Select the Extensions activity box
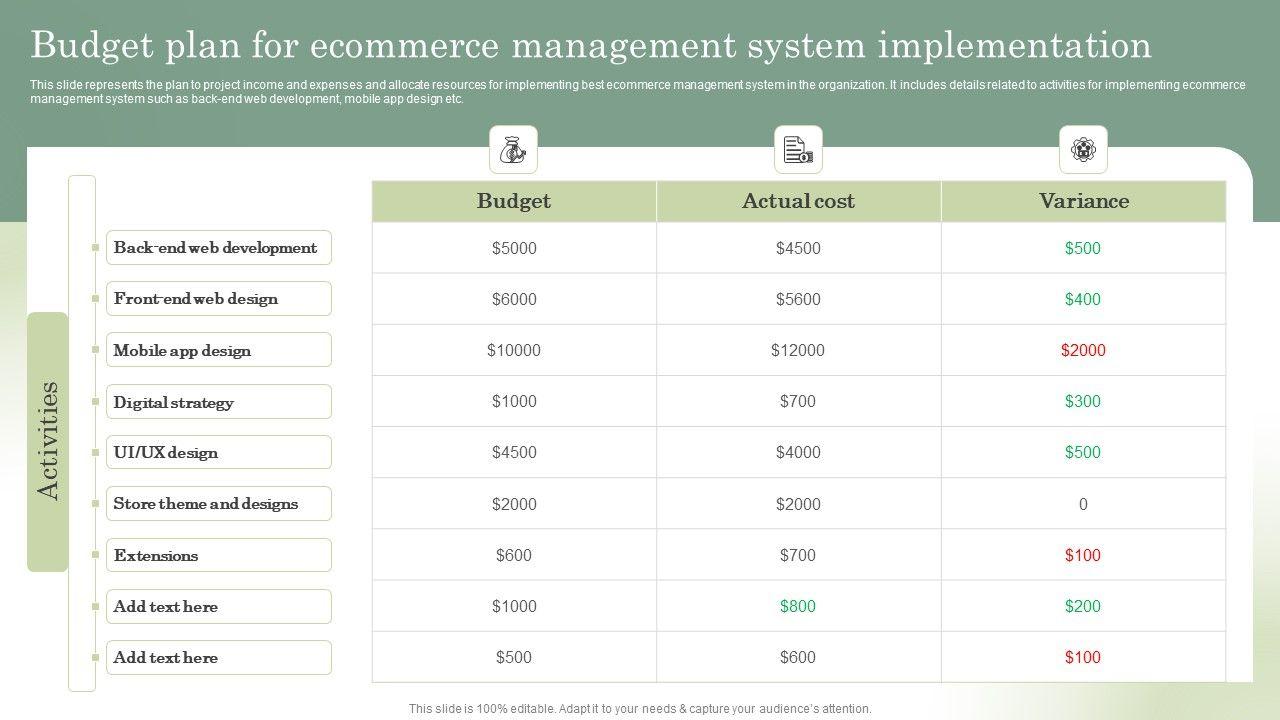Screen dimensions: 1280x720 coord(219,555)
